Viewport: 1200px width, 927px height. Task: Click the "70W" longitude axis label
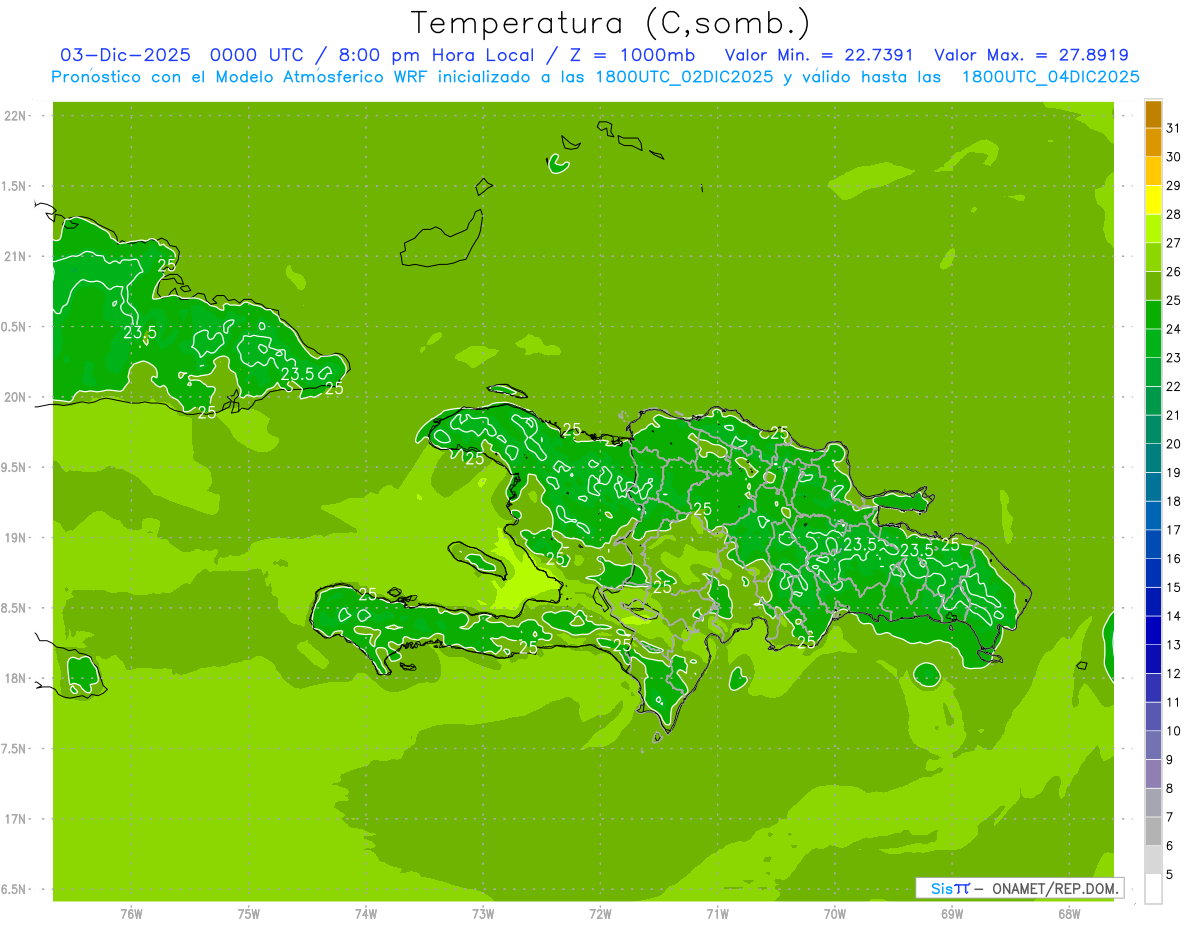coord(835,914)
